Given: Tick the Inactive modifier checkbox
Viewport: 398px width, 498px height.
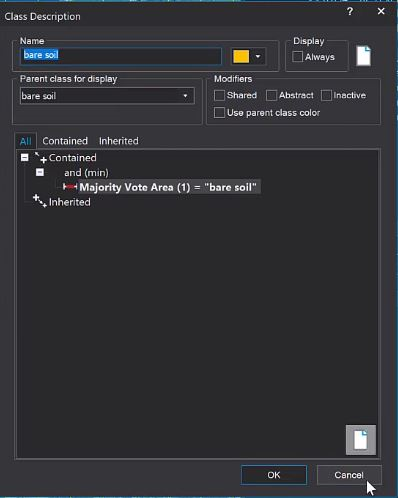Looking at the screenshot, I should (326, 95).
